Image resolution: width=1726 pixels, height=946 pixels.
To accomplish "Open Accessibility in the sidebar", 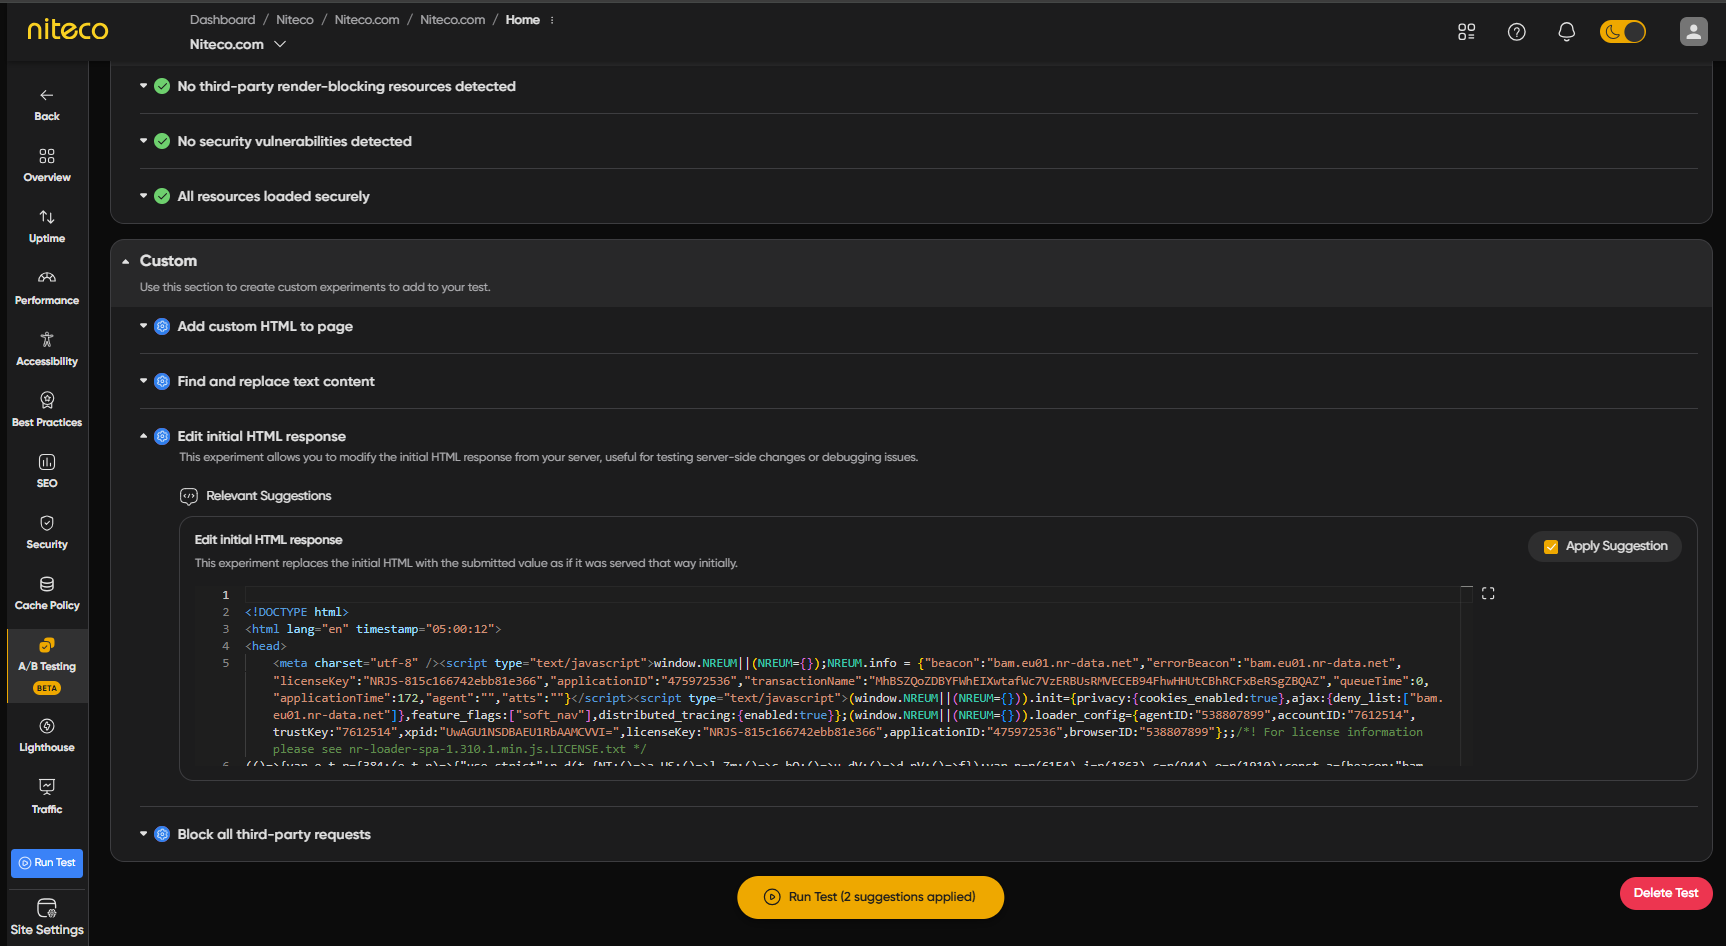I will pyautogui.click(x=47, y=349).
